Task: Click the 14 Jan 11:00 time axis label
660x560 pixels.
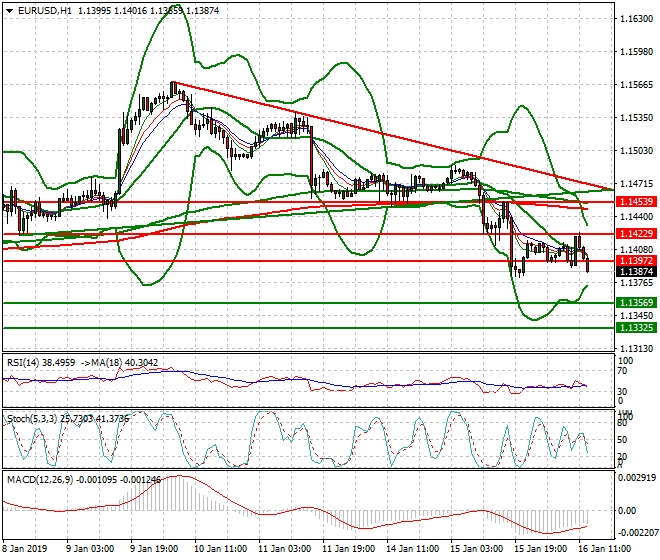Action: (412, 549)
